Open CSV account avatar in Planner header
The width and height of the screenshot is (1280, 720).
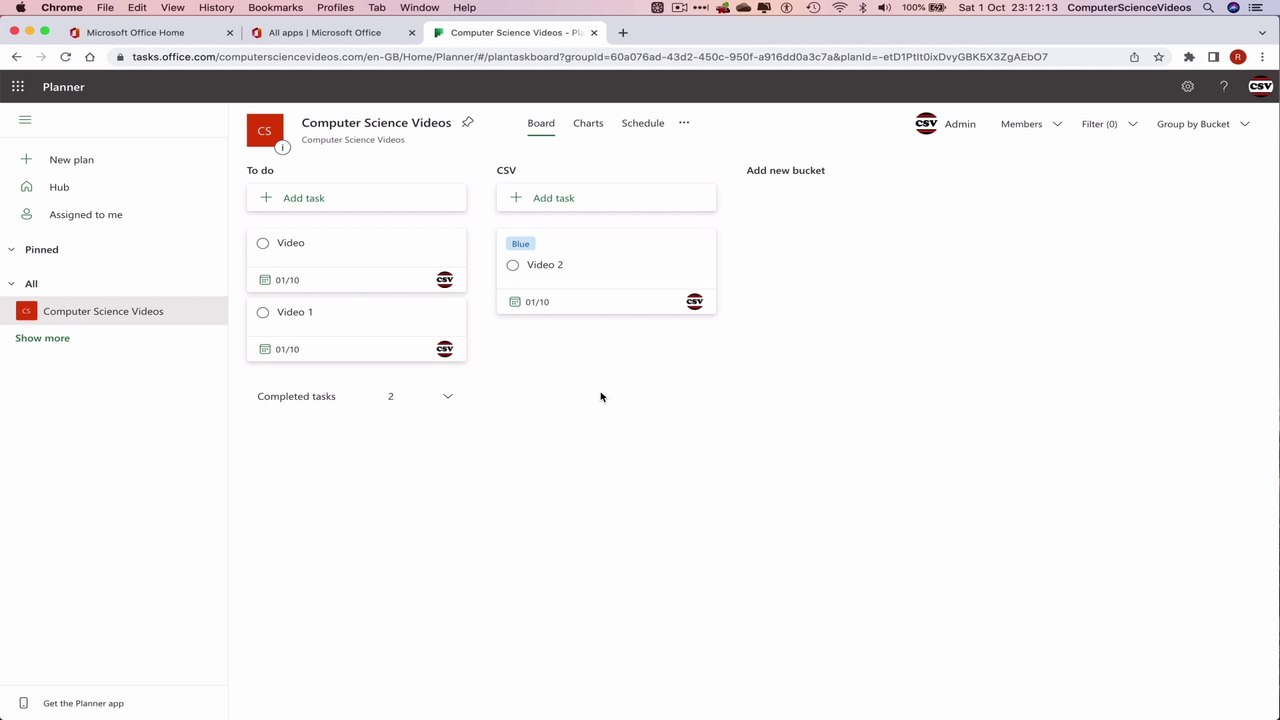[1260, 87]
